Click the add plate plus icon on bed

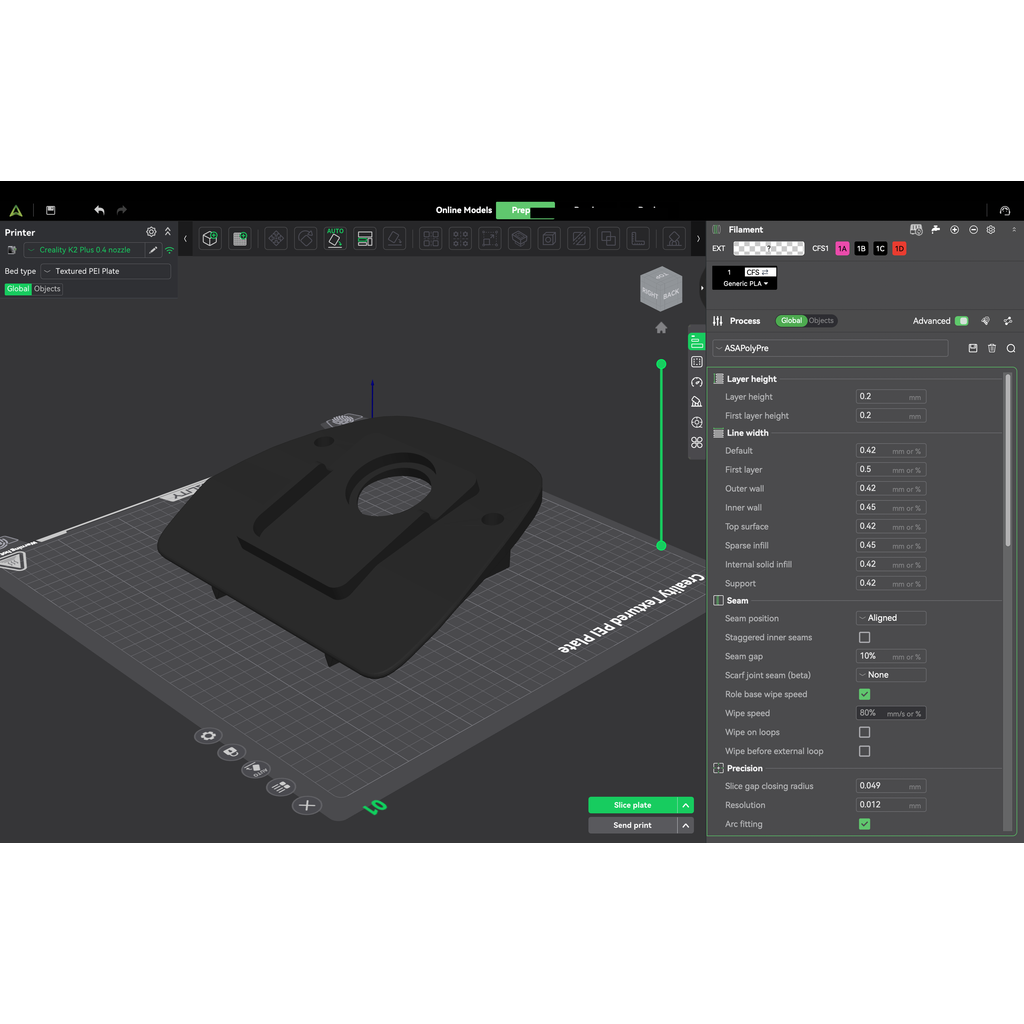[x=307, y=806]
